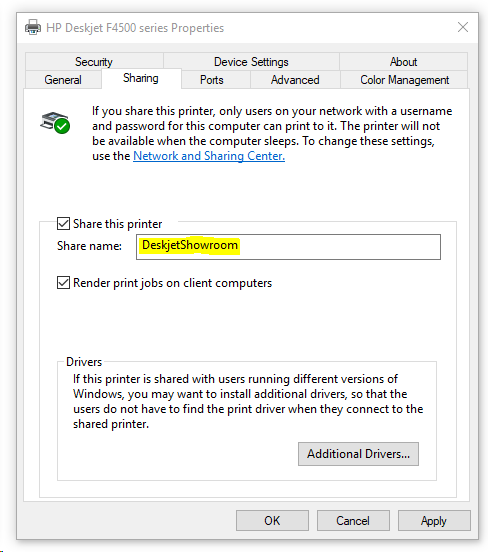This screenshot has height=552, width=488.
Task: Click the shared printer icon with green checkmark
Action: click(x=55, y=122)
